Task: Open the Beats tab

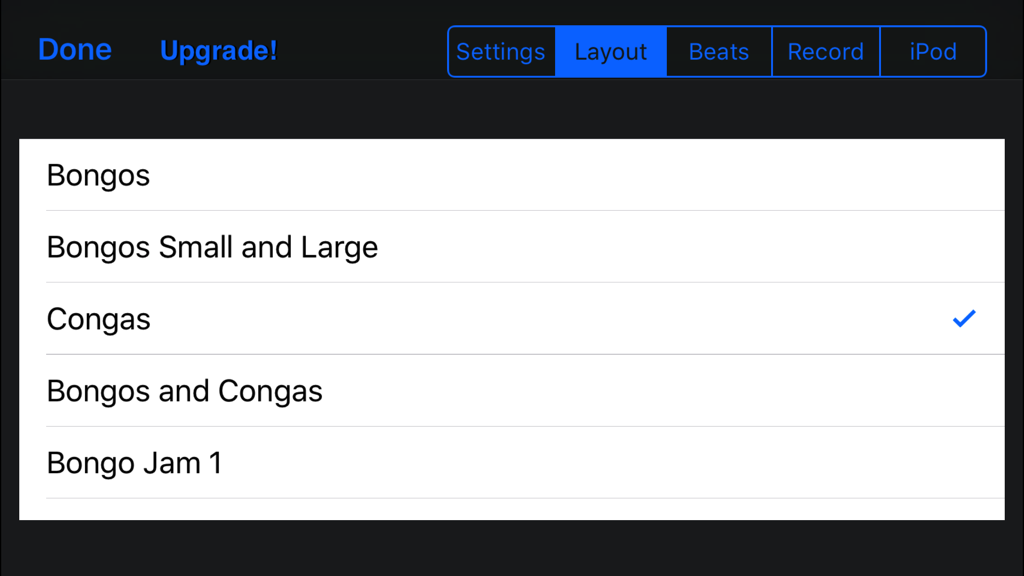Action: (718, 51)
